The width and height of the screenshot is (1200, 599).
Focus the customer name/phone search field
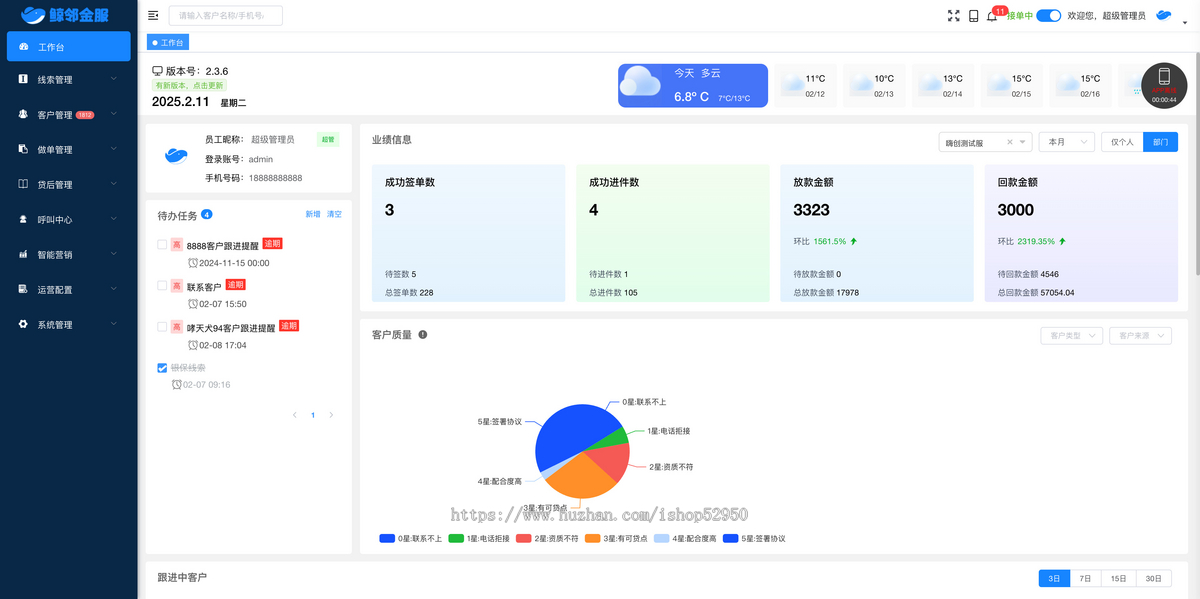(225, 15)
